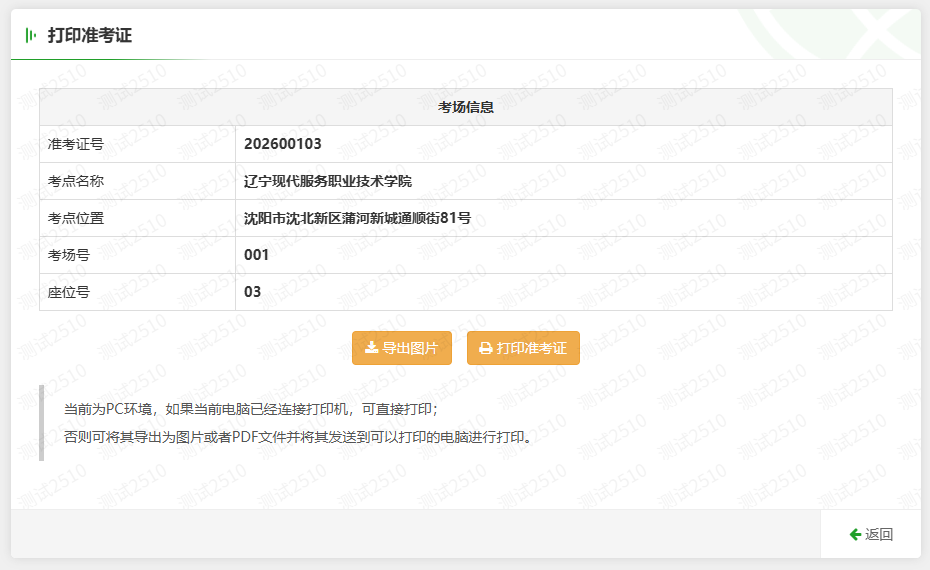The height and width of the screenshot is (570, 930).
Task: Select the admission number 202600103
Action: coord(283,144)
